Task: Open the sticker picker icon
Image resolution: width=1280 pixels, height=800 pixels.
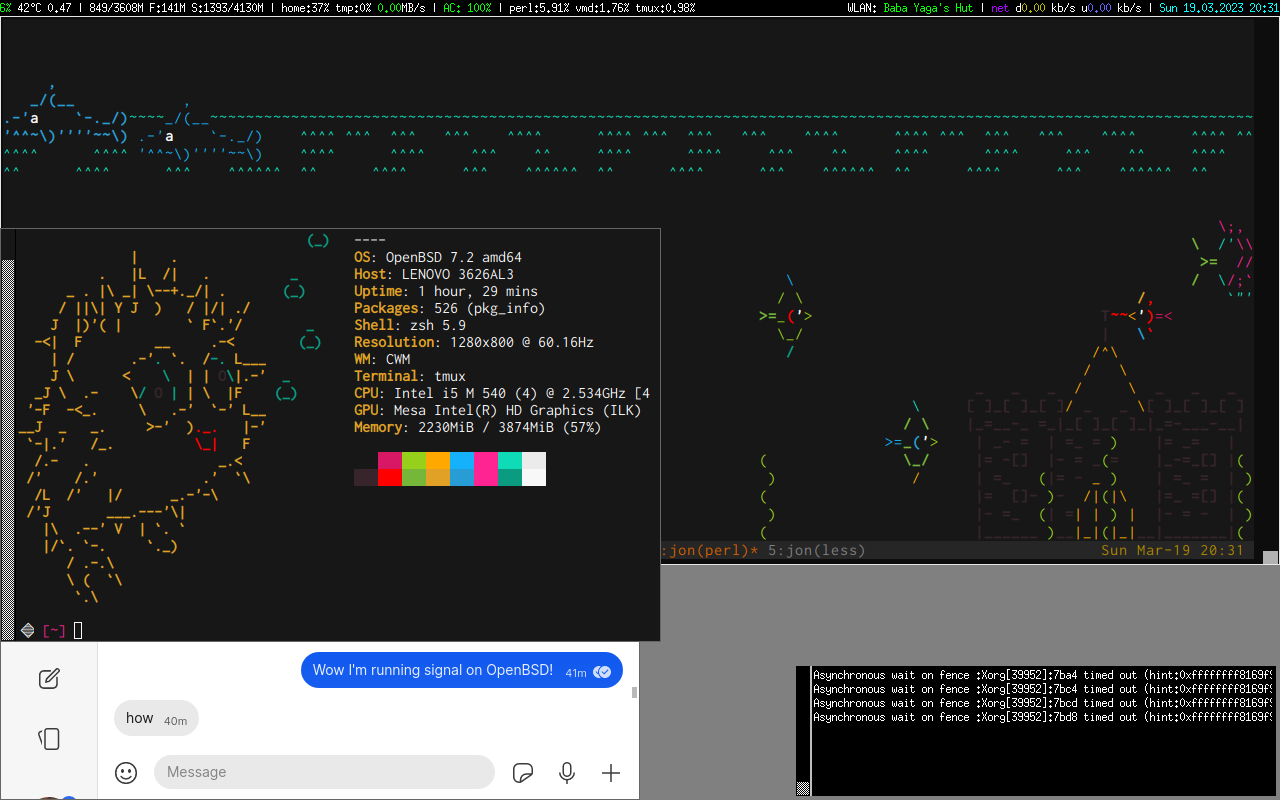Action: click(522, 772)
